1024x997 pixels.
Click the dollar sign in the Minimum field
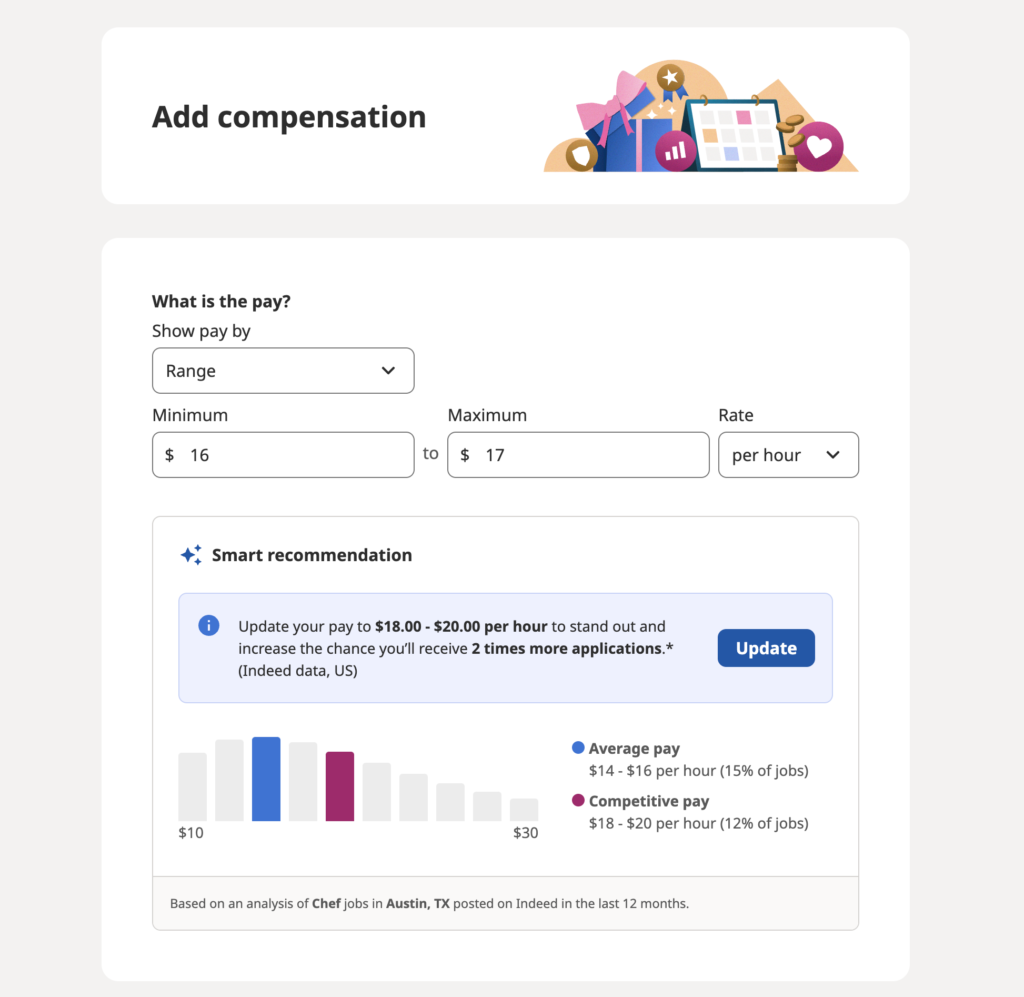170,455
